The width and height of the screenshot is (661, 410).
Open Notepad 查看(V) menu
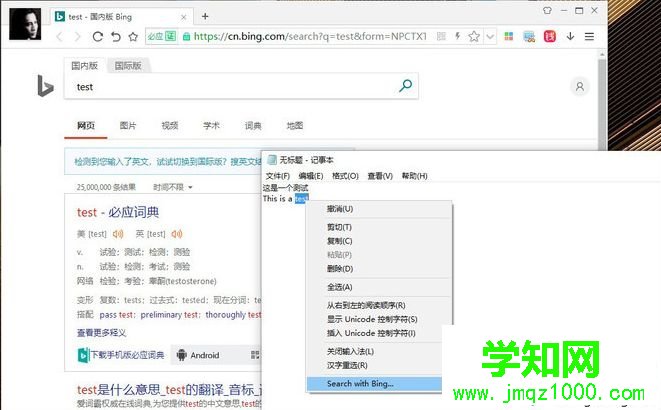pos(380,176)
